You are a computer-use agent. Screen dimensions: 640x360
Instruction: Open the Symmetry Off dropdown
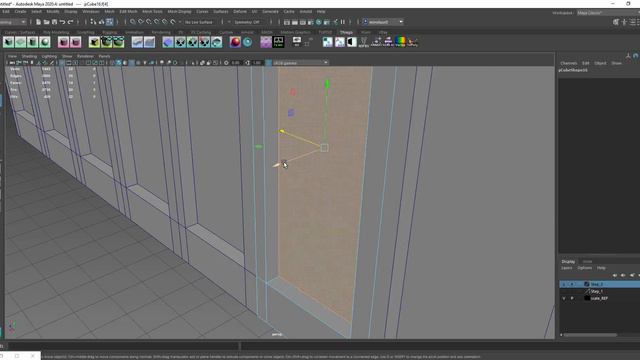250,22
